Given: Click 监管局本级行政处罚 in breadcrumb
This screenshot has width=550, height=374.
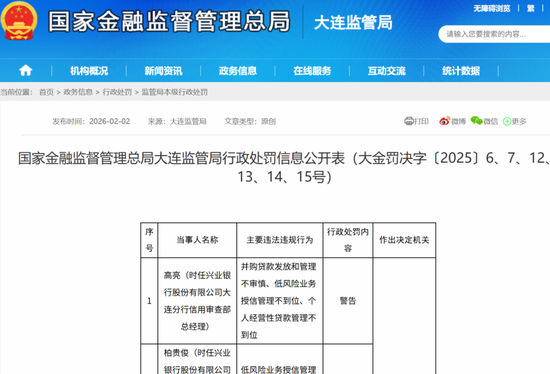Looking at the screenshot, I should [x=174, y=92].
